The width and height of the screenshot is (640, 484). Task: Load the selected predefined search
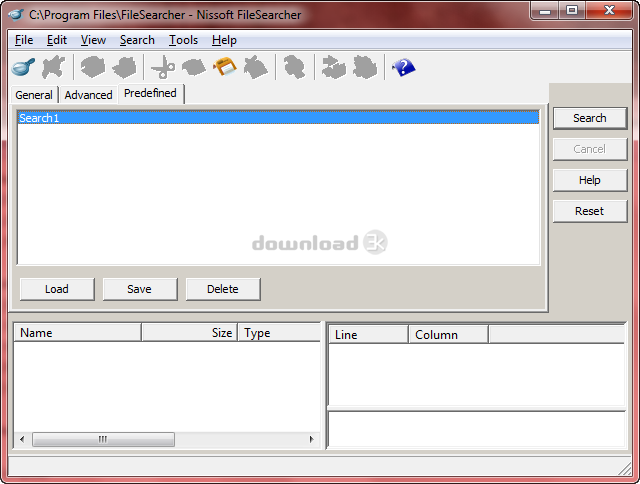(57, 289)
